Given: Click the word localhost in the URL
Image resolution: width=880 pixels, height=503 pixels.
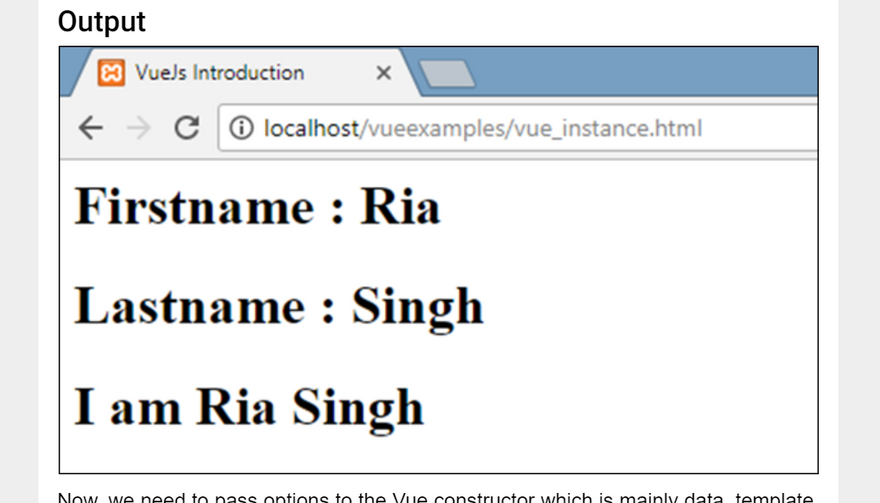Looking at the screenshot, I should coord(310,128).
